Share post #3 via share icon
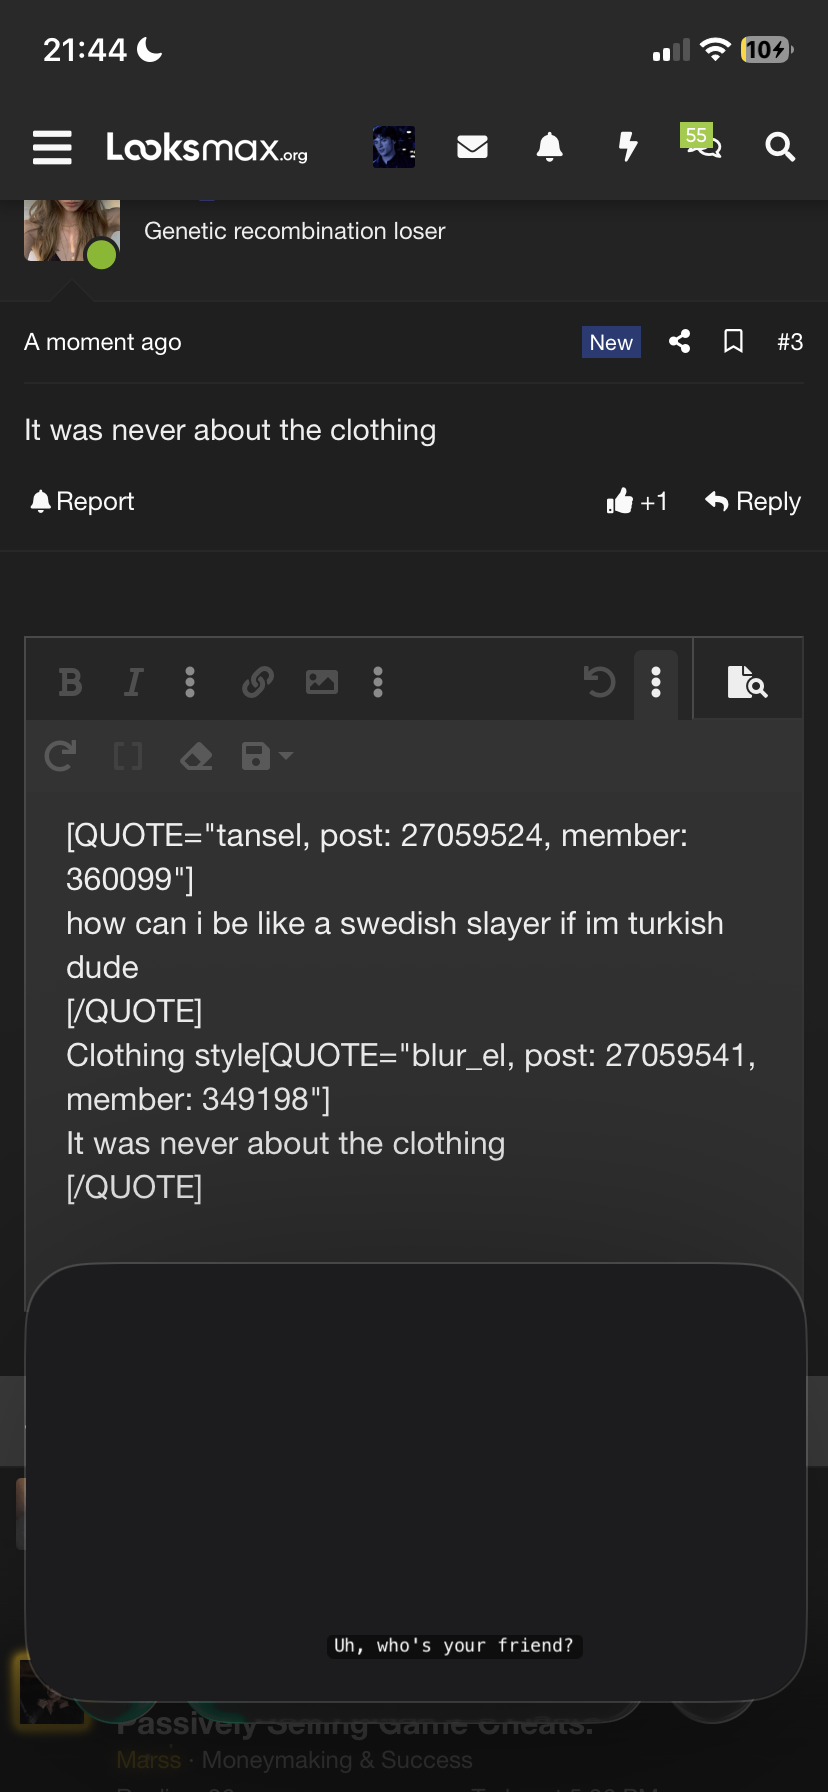Viewport: 828px width, 1792px height. pos(680,342)
